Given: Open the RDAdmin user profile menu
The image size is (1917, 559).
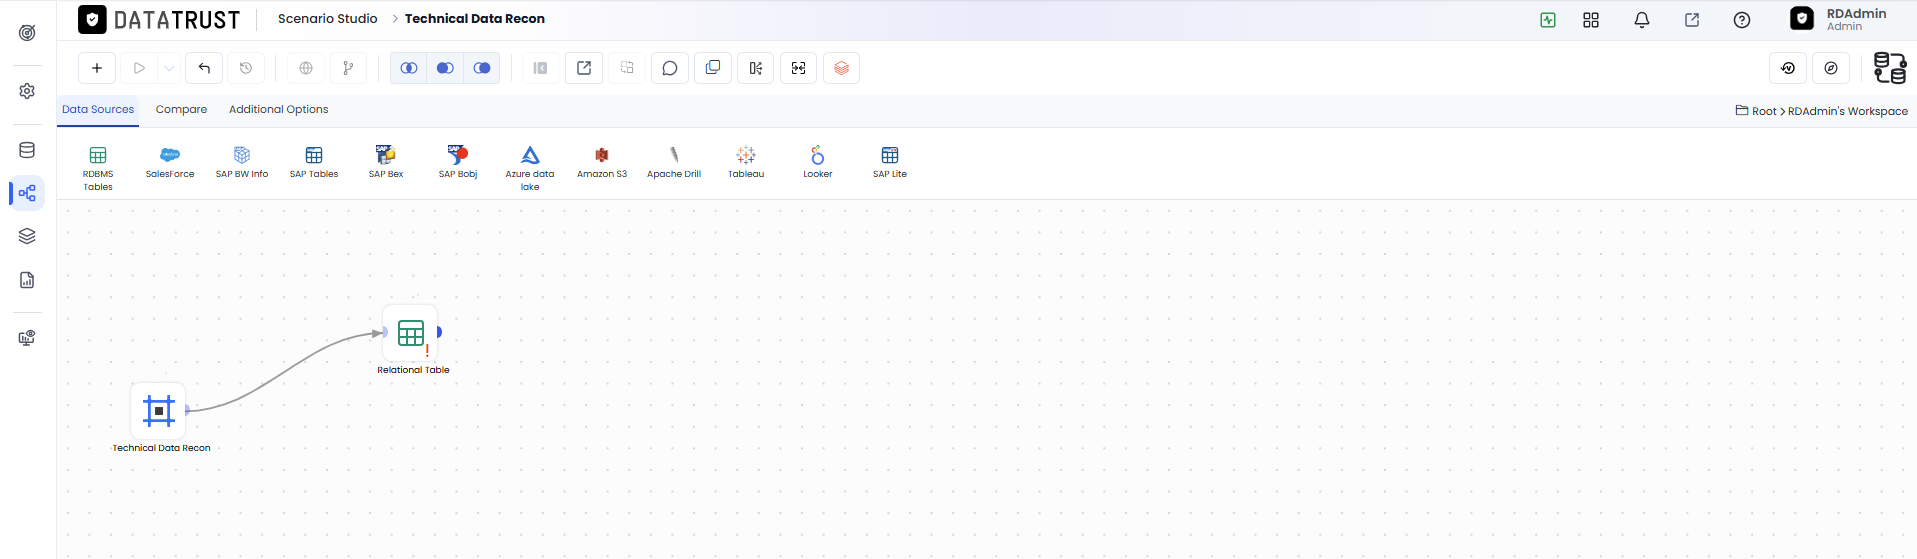Looking at the screenshot, I should click(1839, 19).
